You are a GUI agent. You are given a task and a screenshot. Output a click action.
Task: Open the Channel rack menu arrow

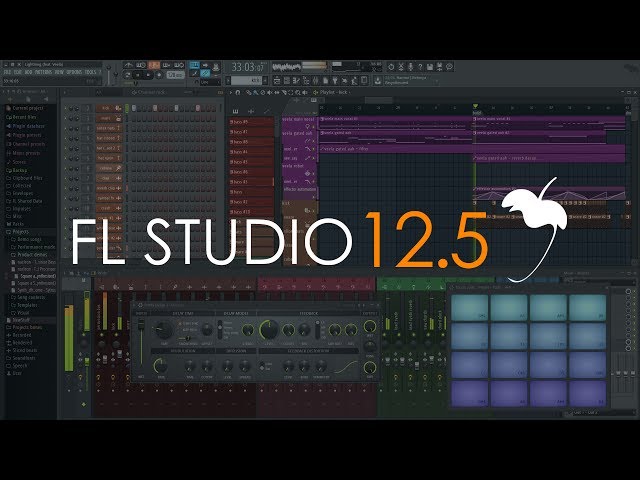[65, 93]
